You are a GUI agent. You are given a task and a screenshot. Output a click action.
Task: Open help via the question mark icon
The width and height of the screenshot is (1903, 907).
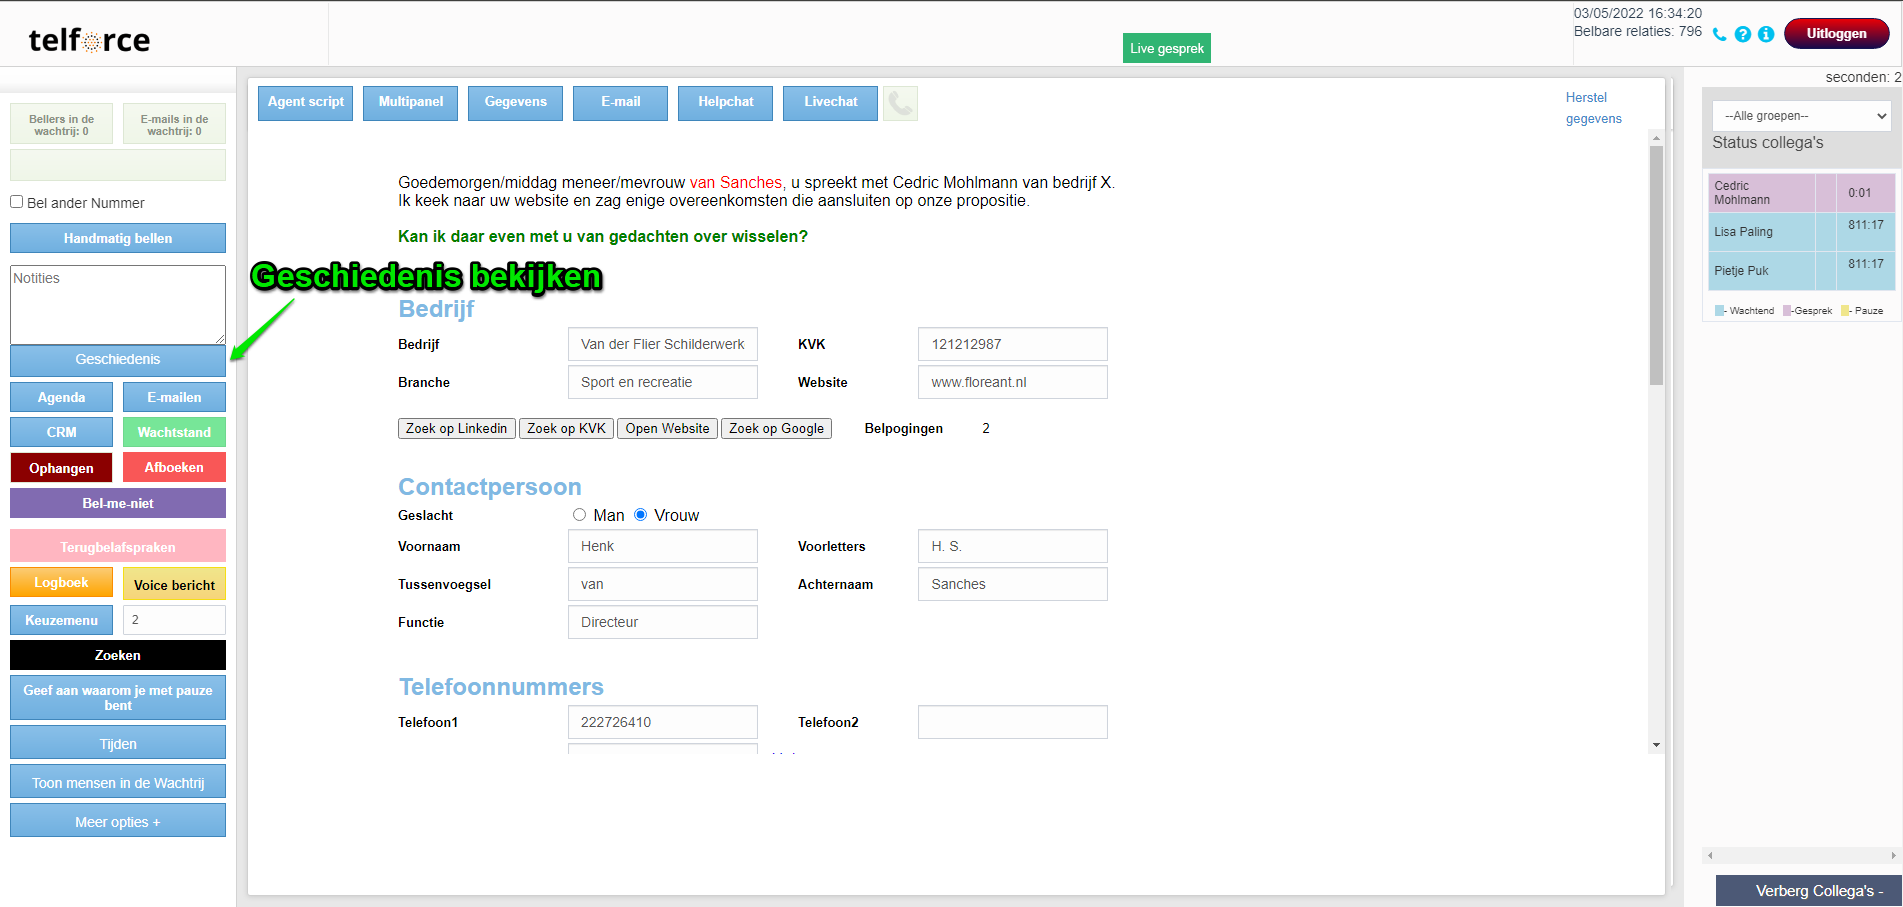(1743, 34)
